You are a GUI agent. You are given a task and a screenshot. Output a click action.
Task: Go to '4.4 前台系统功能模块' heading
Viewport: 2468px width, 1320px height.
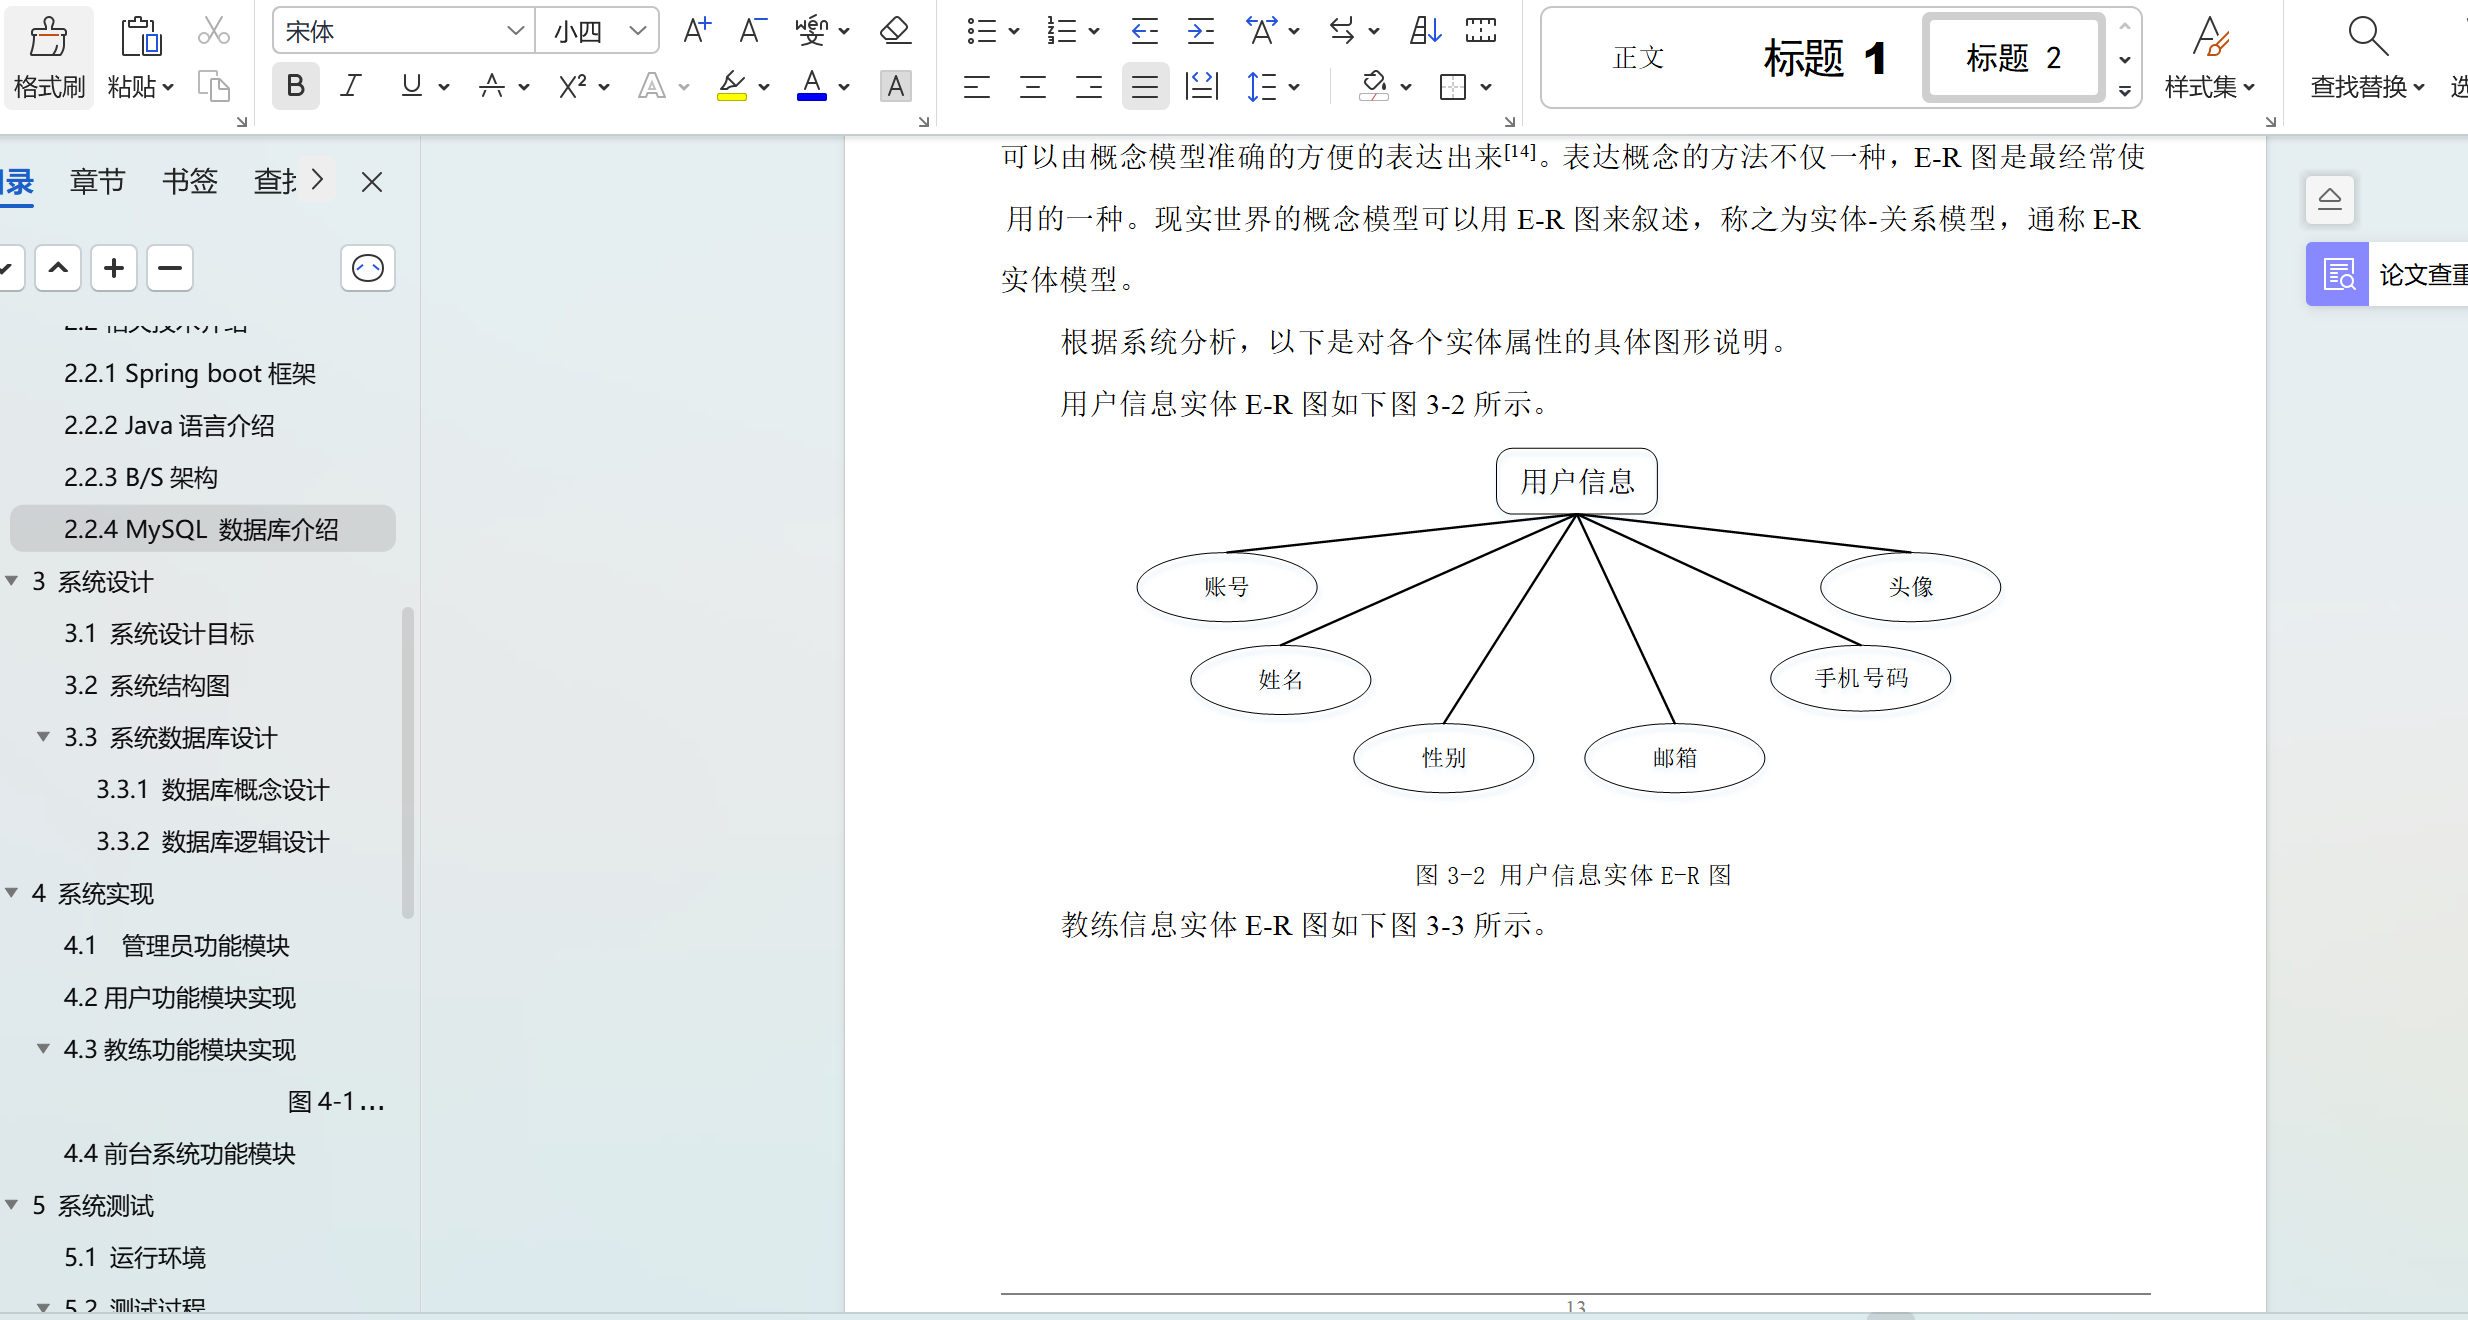[180, 1153]
